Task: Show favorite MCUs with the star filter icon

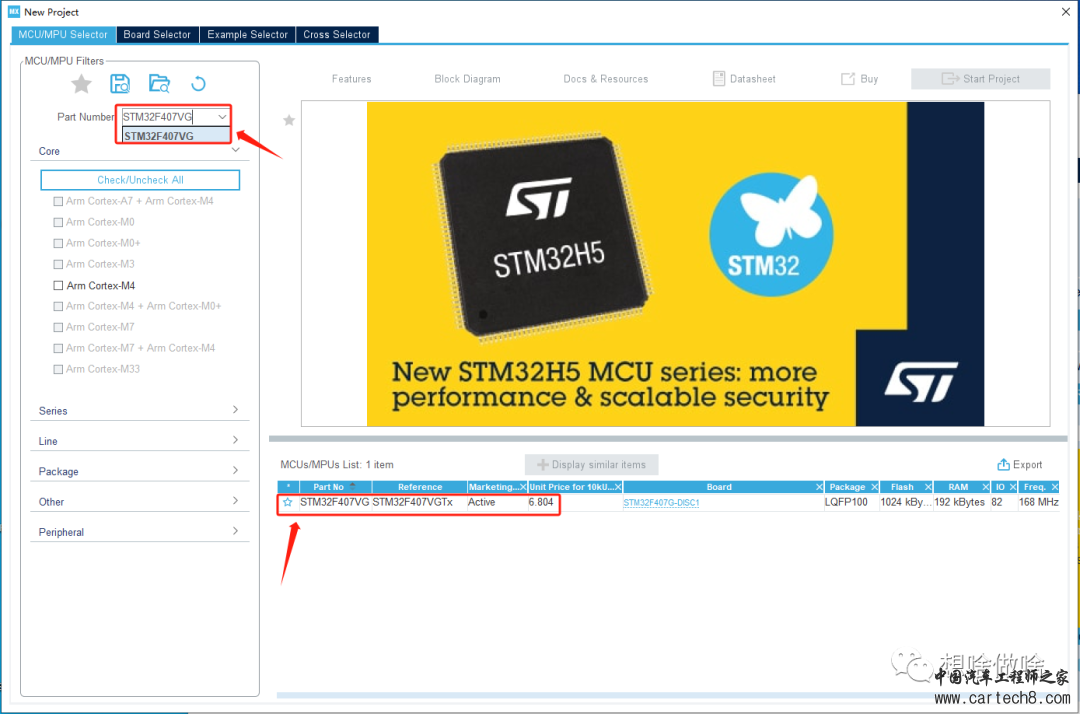Action: coord(81,84)
